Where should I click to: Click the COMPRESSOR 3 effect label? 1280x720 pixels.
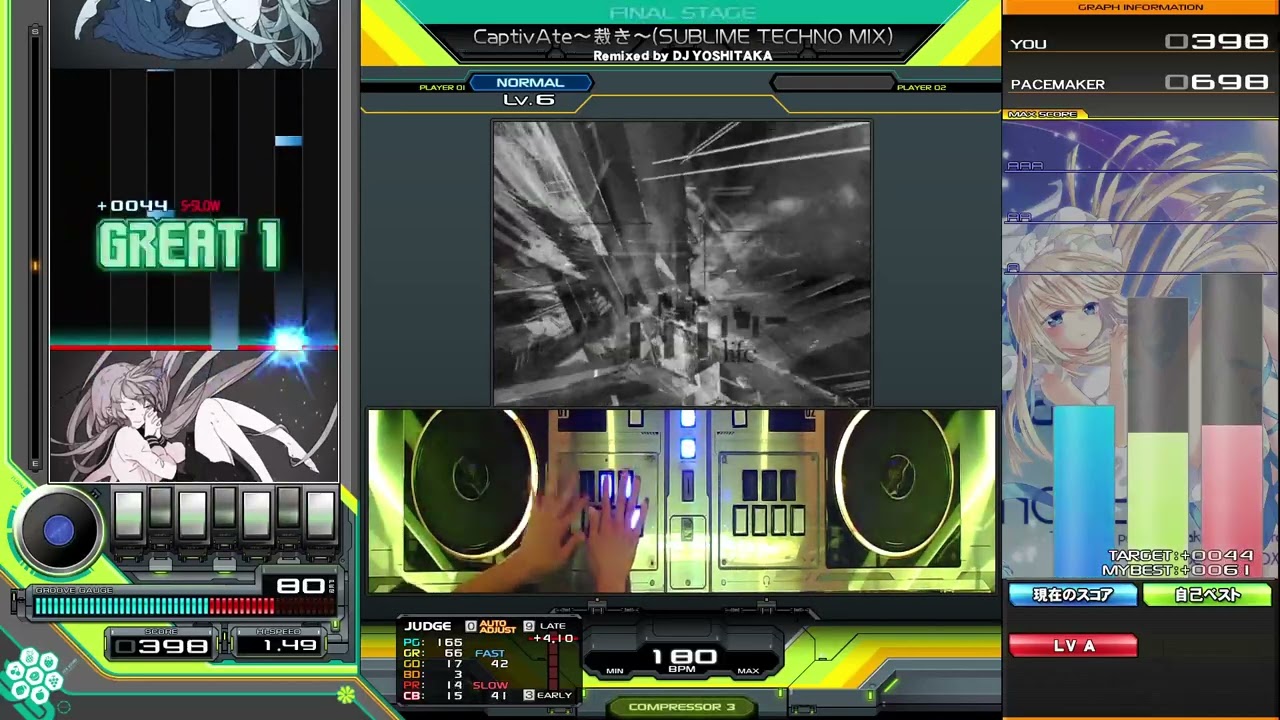[x=682, y=707]
